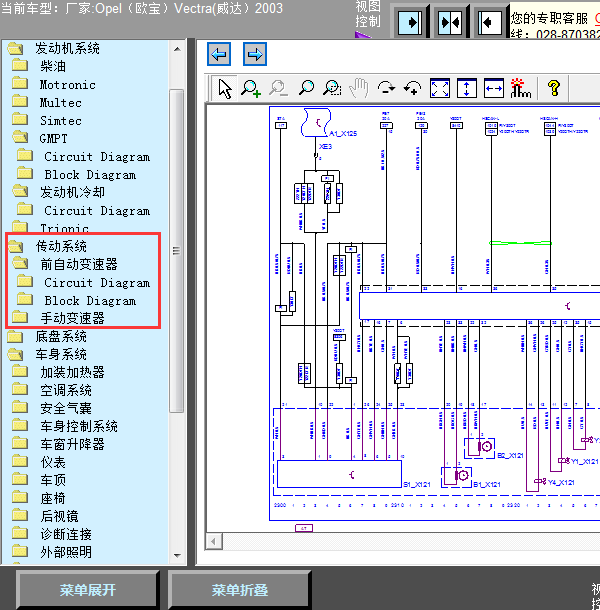Click component label A1_X125 in diagram
The height and width of the screenshot is (610, 600).
click(343, 133)
